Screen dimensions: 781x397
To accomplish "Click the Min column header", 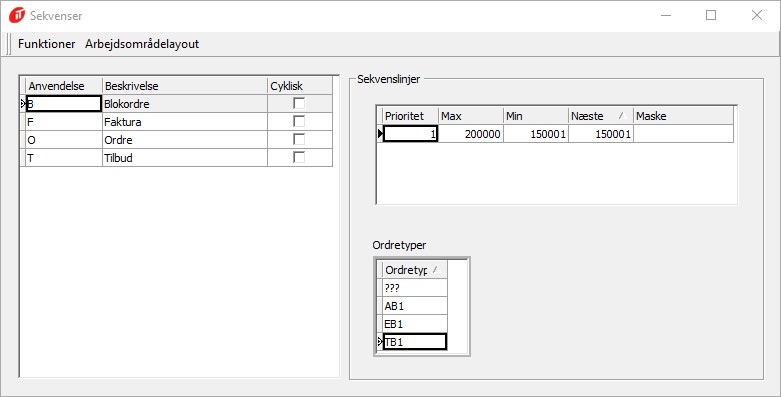I will click(536, 116).
